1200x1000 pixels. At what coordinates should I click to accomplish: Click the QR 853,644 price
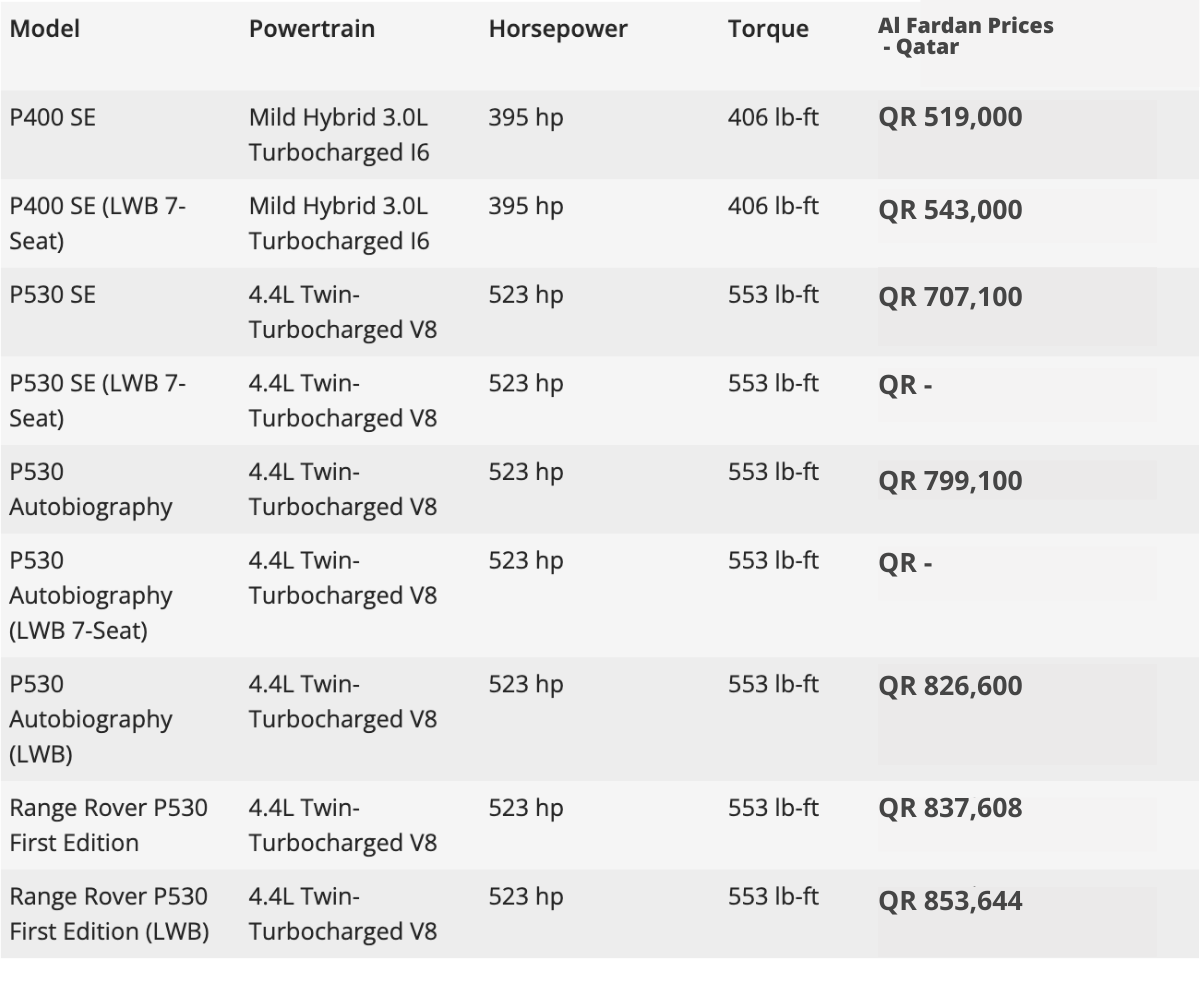pyautogui.click(x=950, y=901)
